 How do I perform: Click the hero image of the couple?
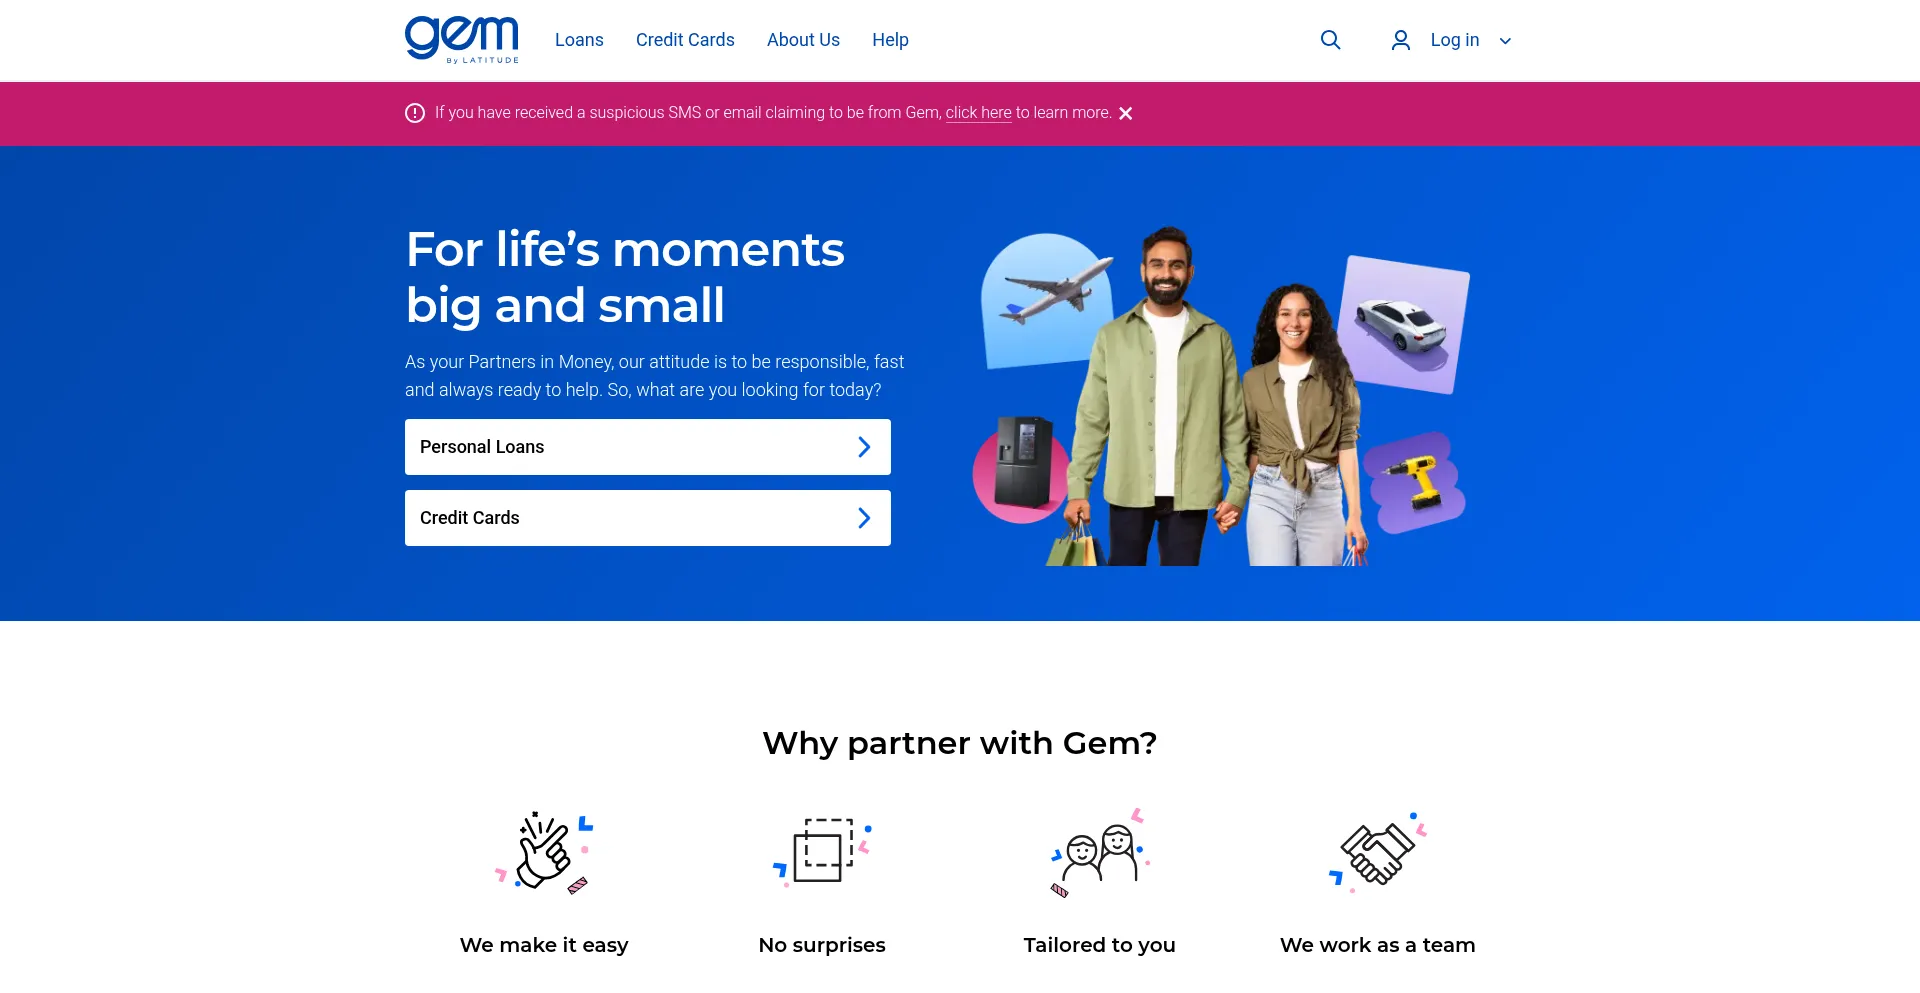pyautogui.click(x=1220, y=396)
